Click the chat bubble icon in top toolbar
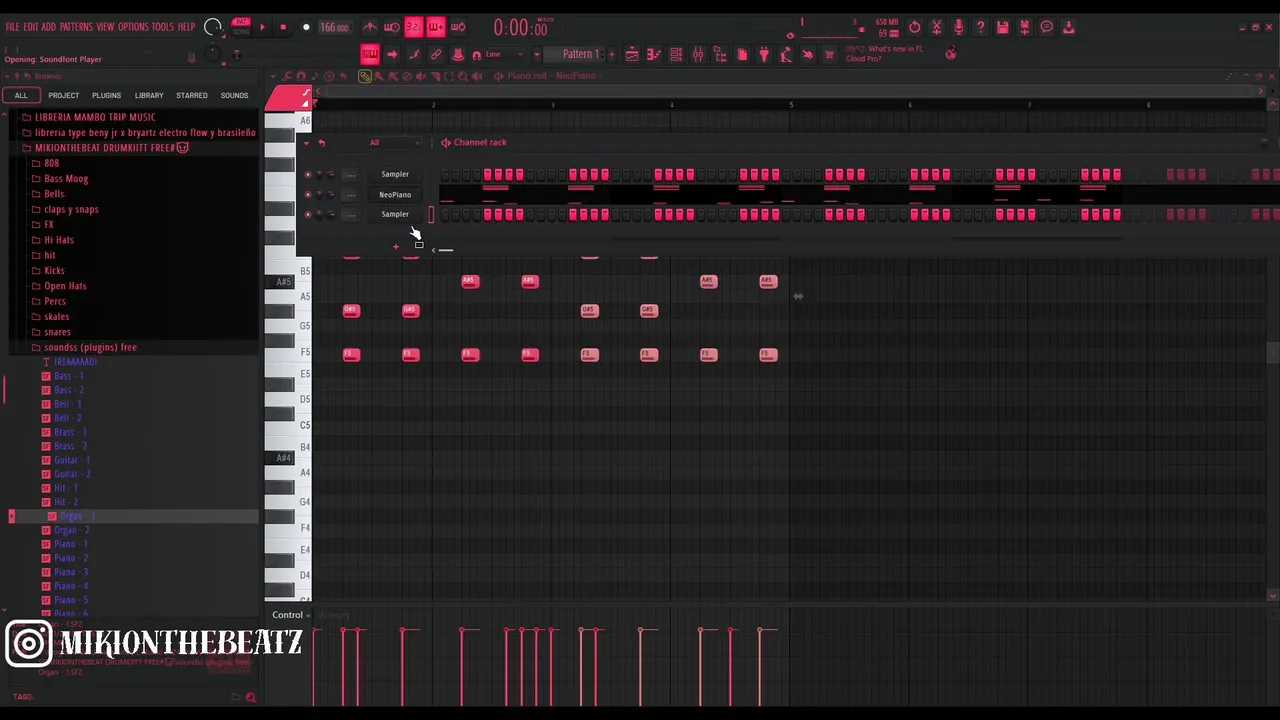Viewport: 1280px width, 720px height. [1046, 27]
